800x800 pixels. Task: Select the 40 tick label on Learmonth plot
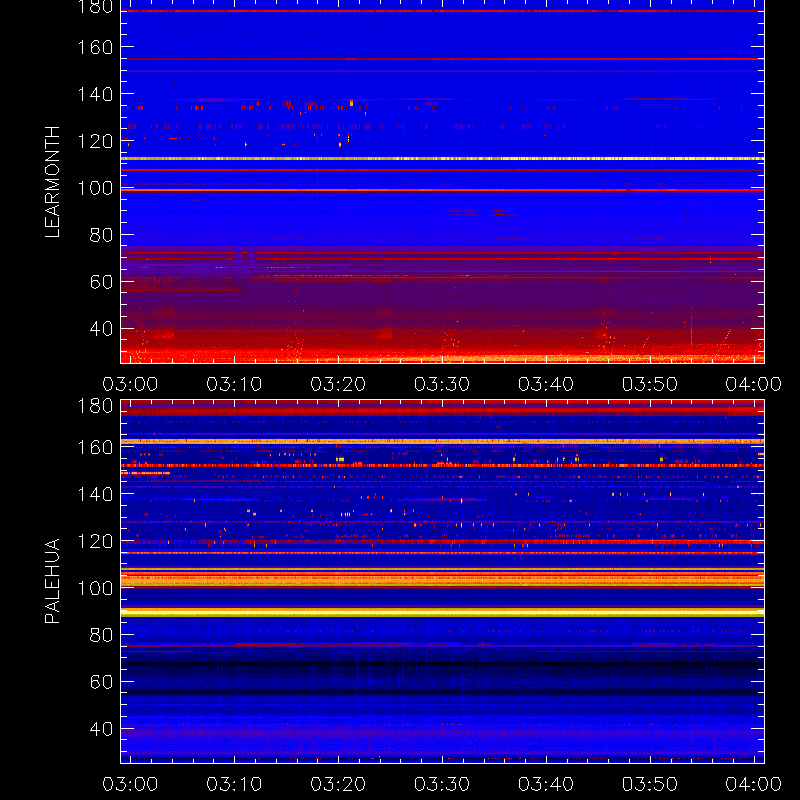(102, 329)
